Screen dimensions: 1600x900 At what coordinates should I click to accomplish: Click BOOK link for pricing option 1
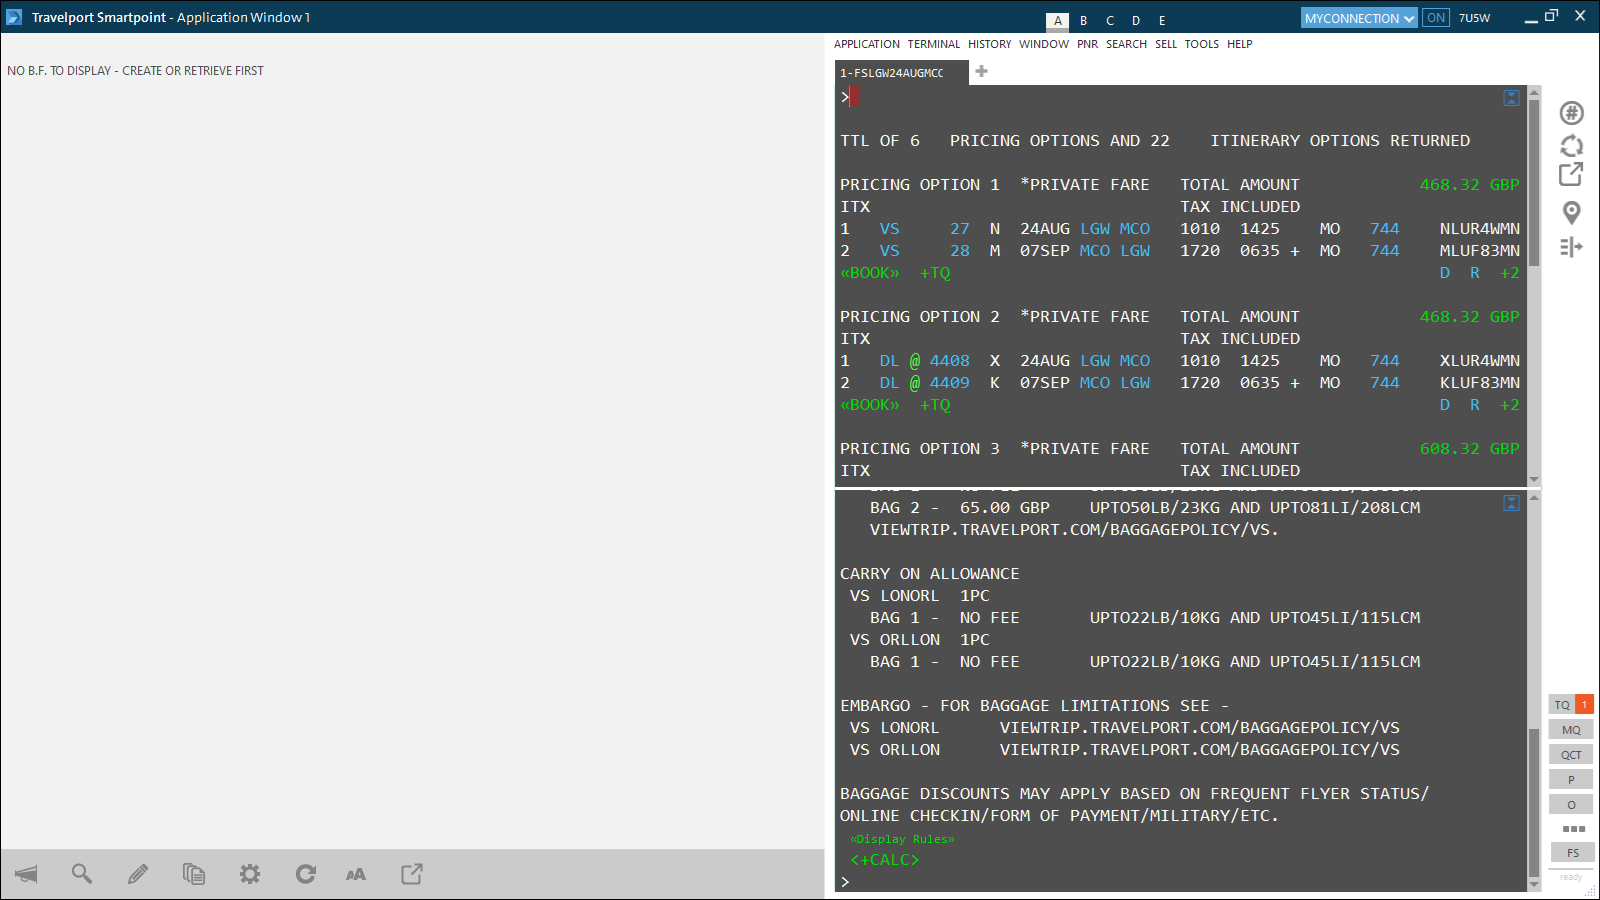pyautogui.click(x=870, y=273)
